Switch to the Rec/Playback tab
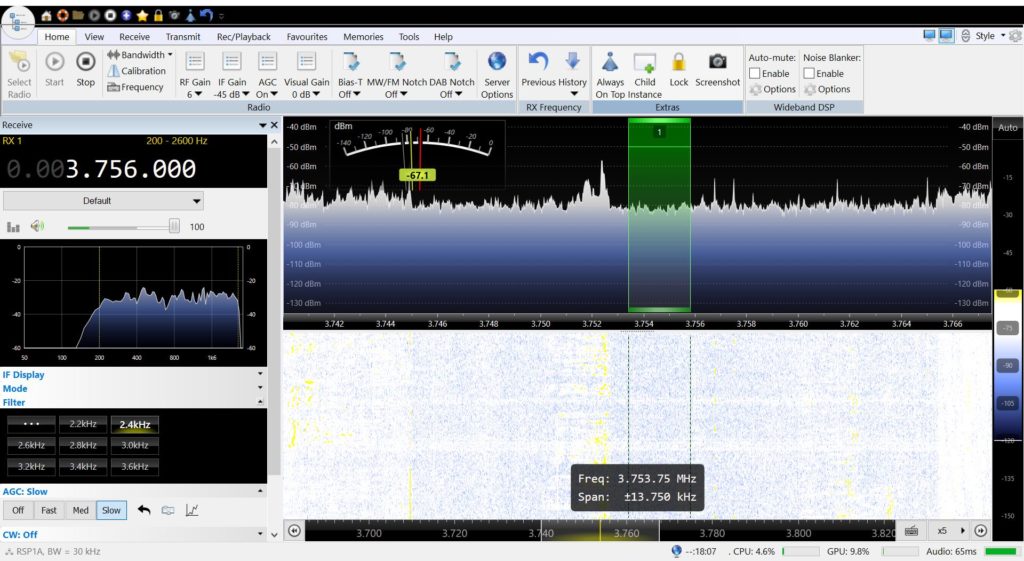1024x561 pixels. click(244, 37)
